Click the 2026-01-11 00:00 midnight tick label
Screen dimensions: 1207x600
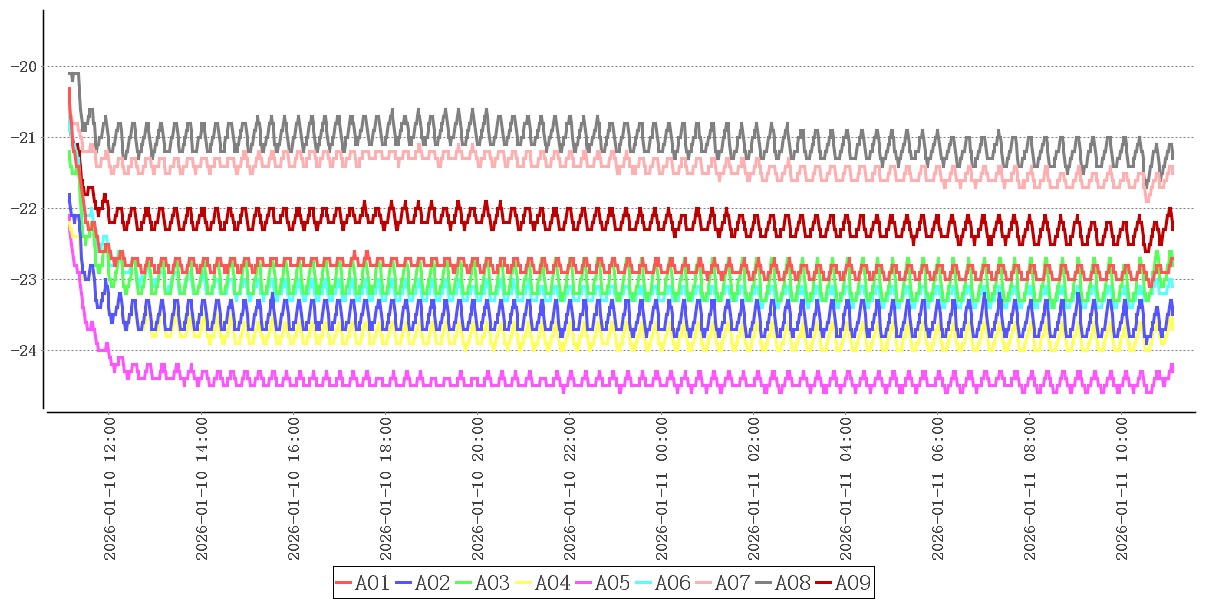tap(662, 490)
